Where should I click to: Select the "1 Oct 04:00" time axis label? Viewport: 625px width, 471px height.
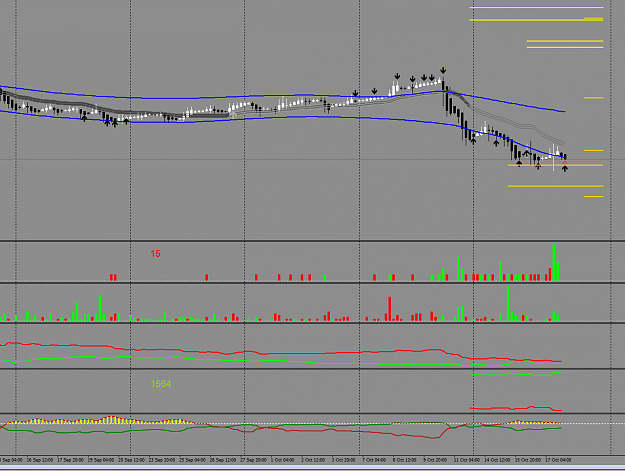tap(283, 460)
